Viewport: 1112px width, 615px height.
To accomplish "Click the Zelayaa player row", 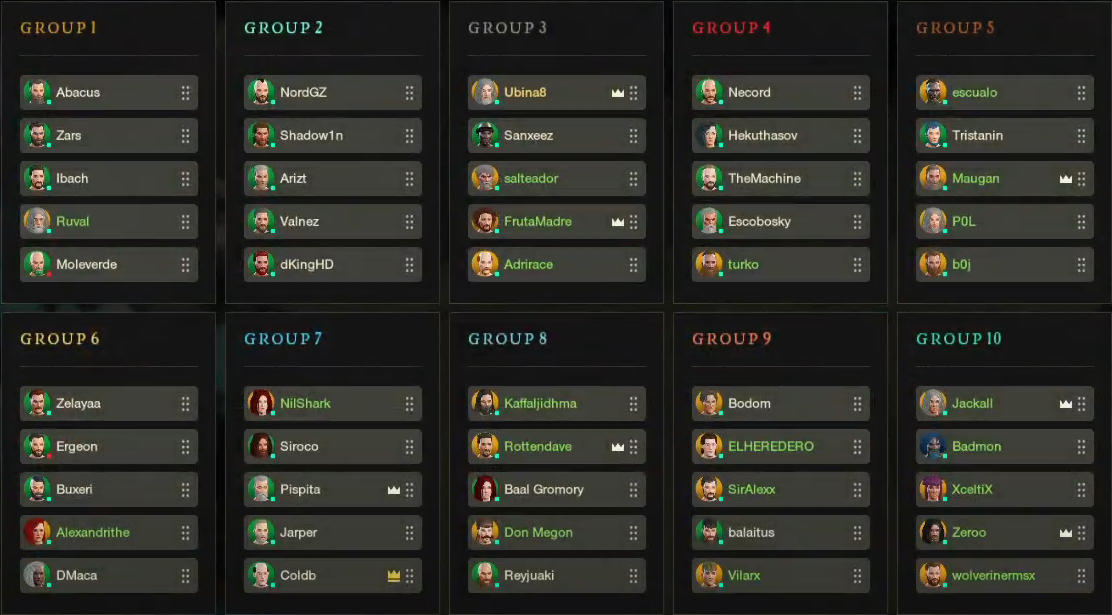I will pyautogui.click(x=100, y=404).
